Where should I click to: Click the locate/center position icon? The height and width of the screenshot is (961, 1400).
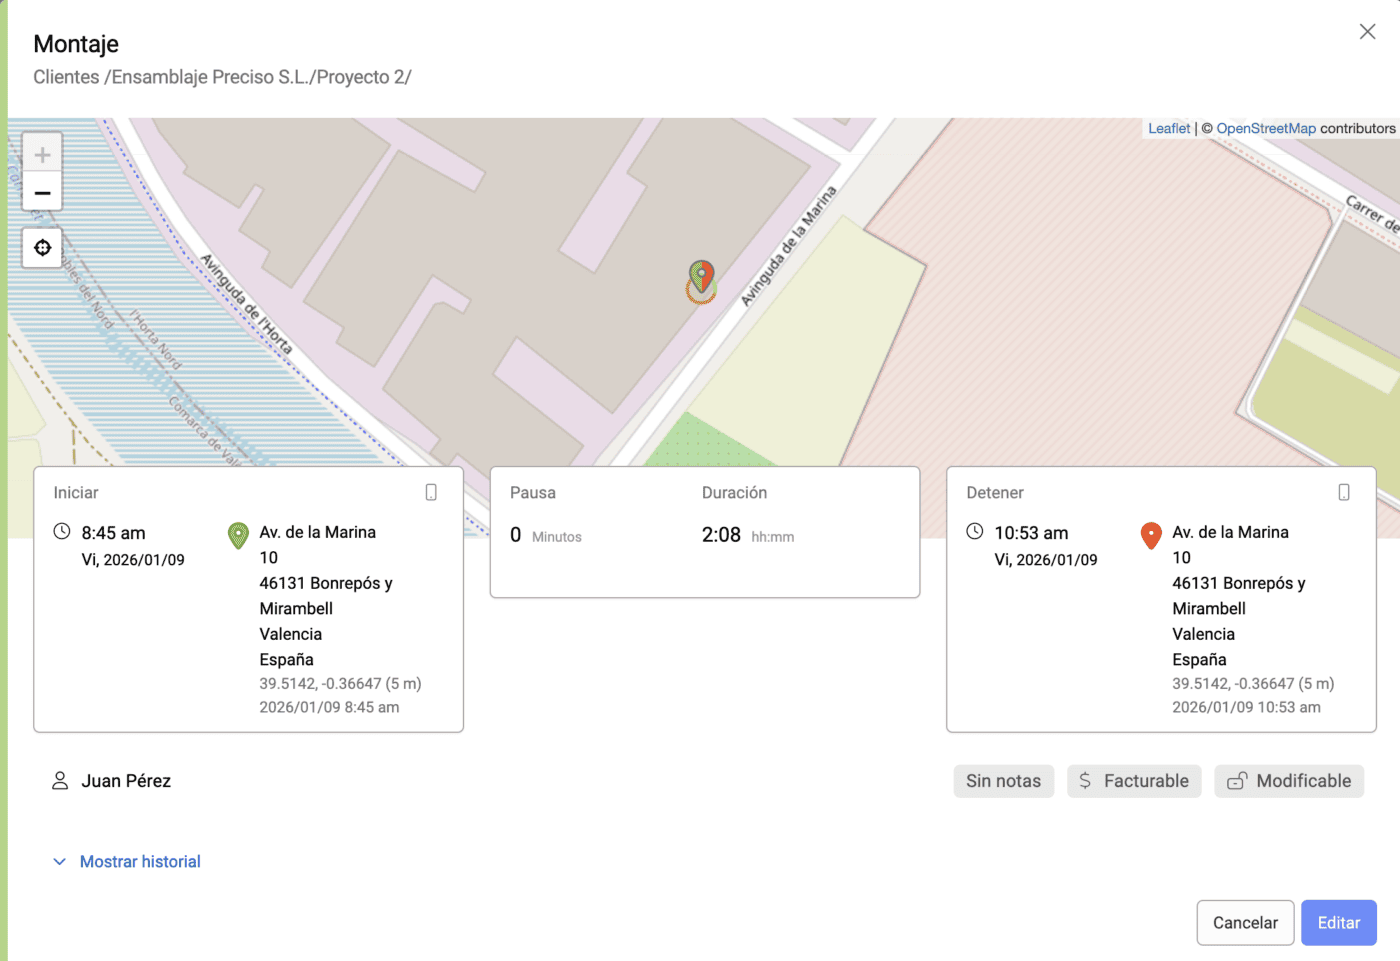(42, 247)
